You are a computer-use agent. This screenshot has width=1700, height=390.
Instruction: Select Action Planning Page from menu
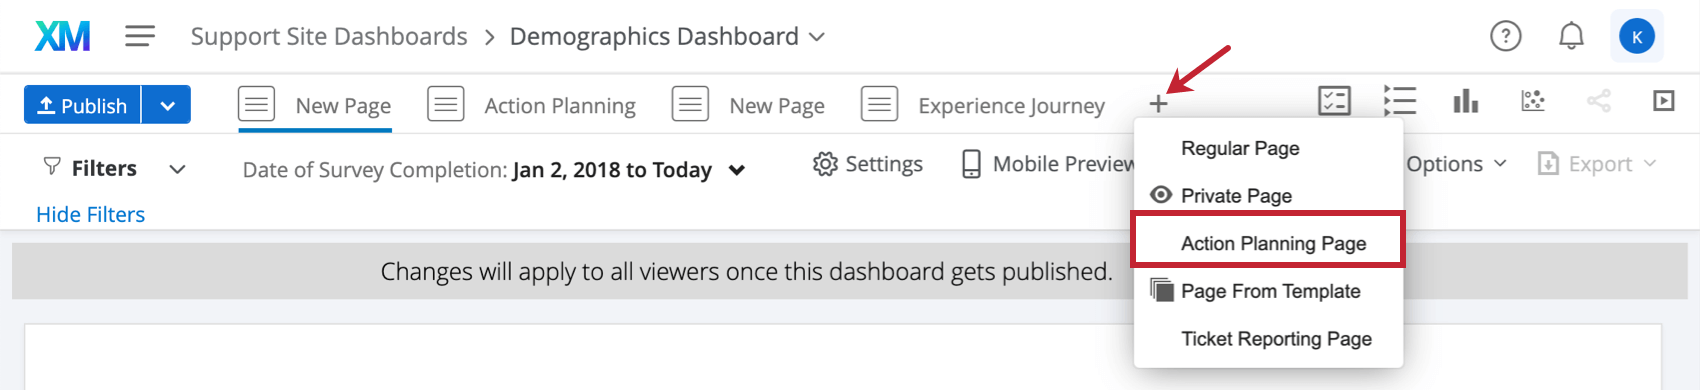pos(1268,243)
